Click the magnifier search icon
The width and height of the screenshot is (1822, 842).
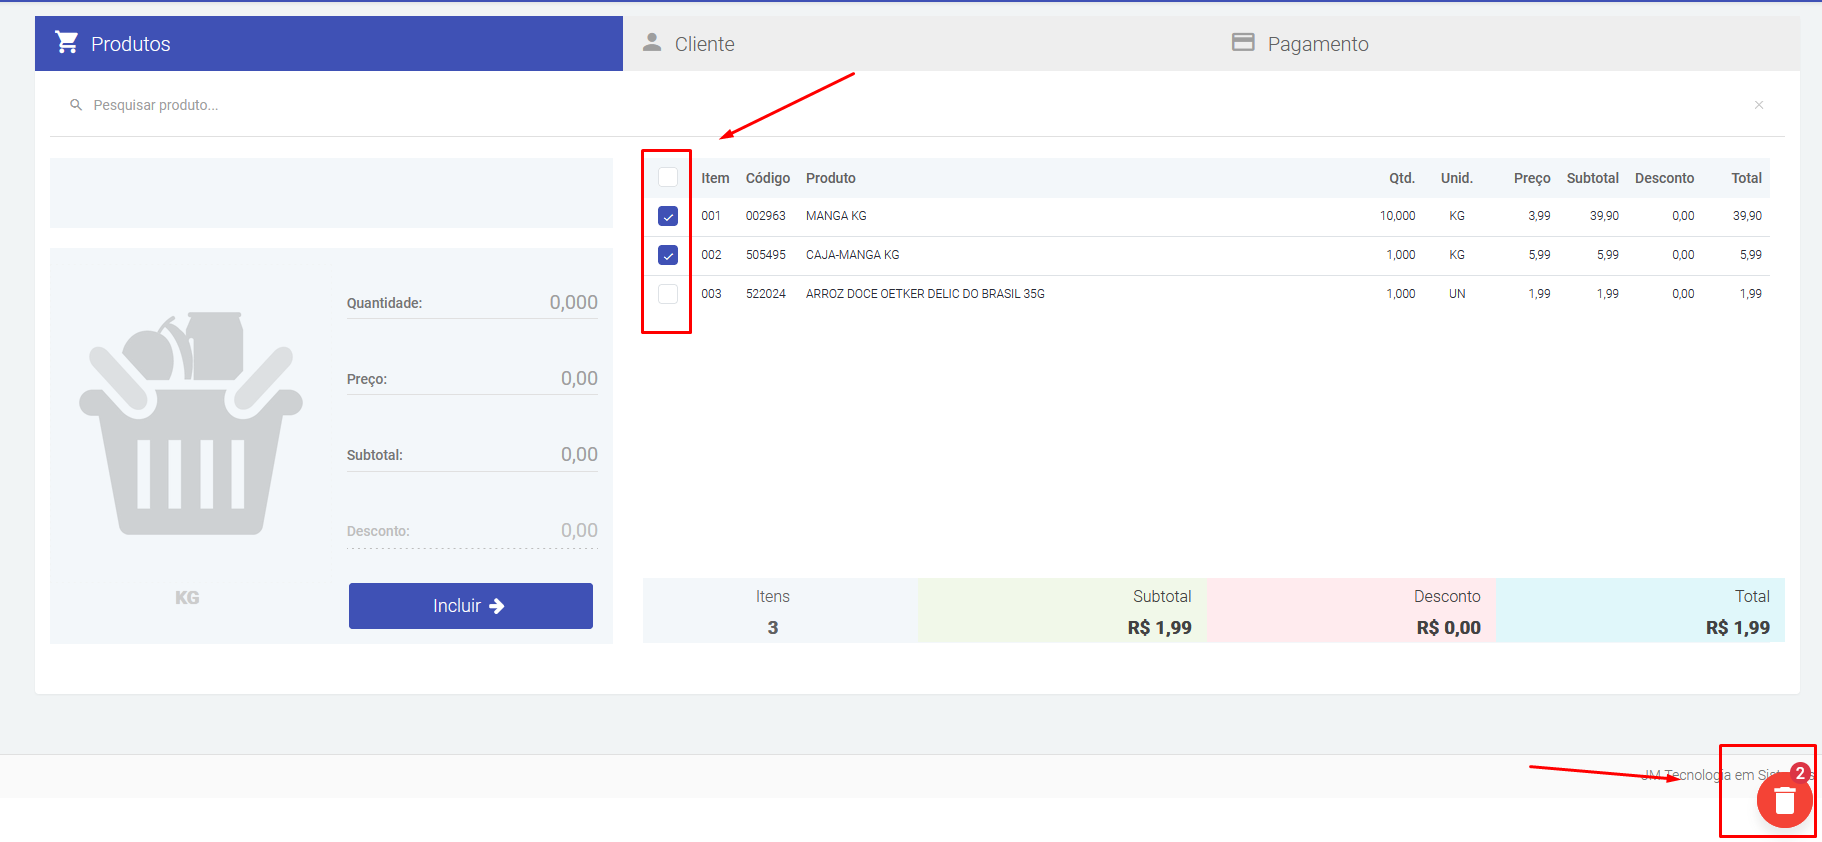[76, 105]
